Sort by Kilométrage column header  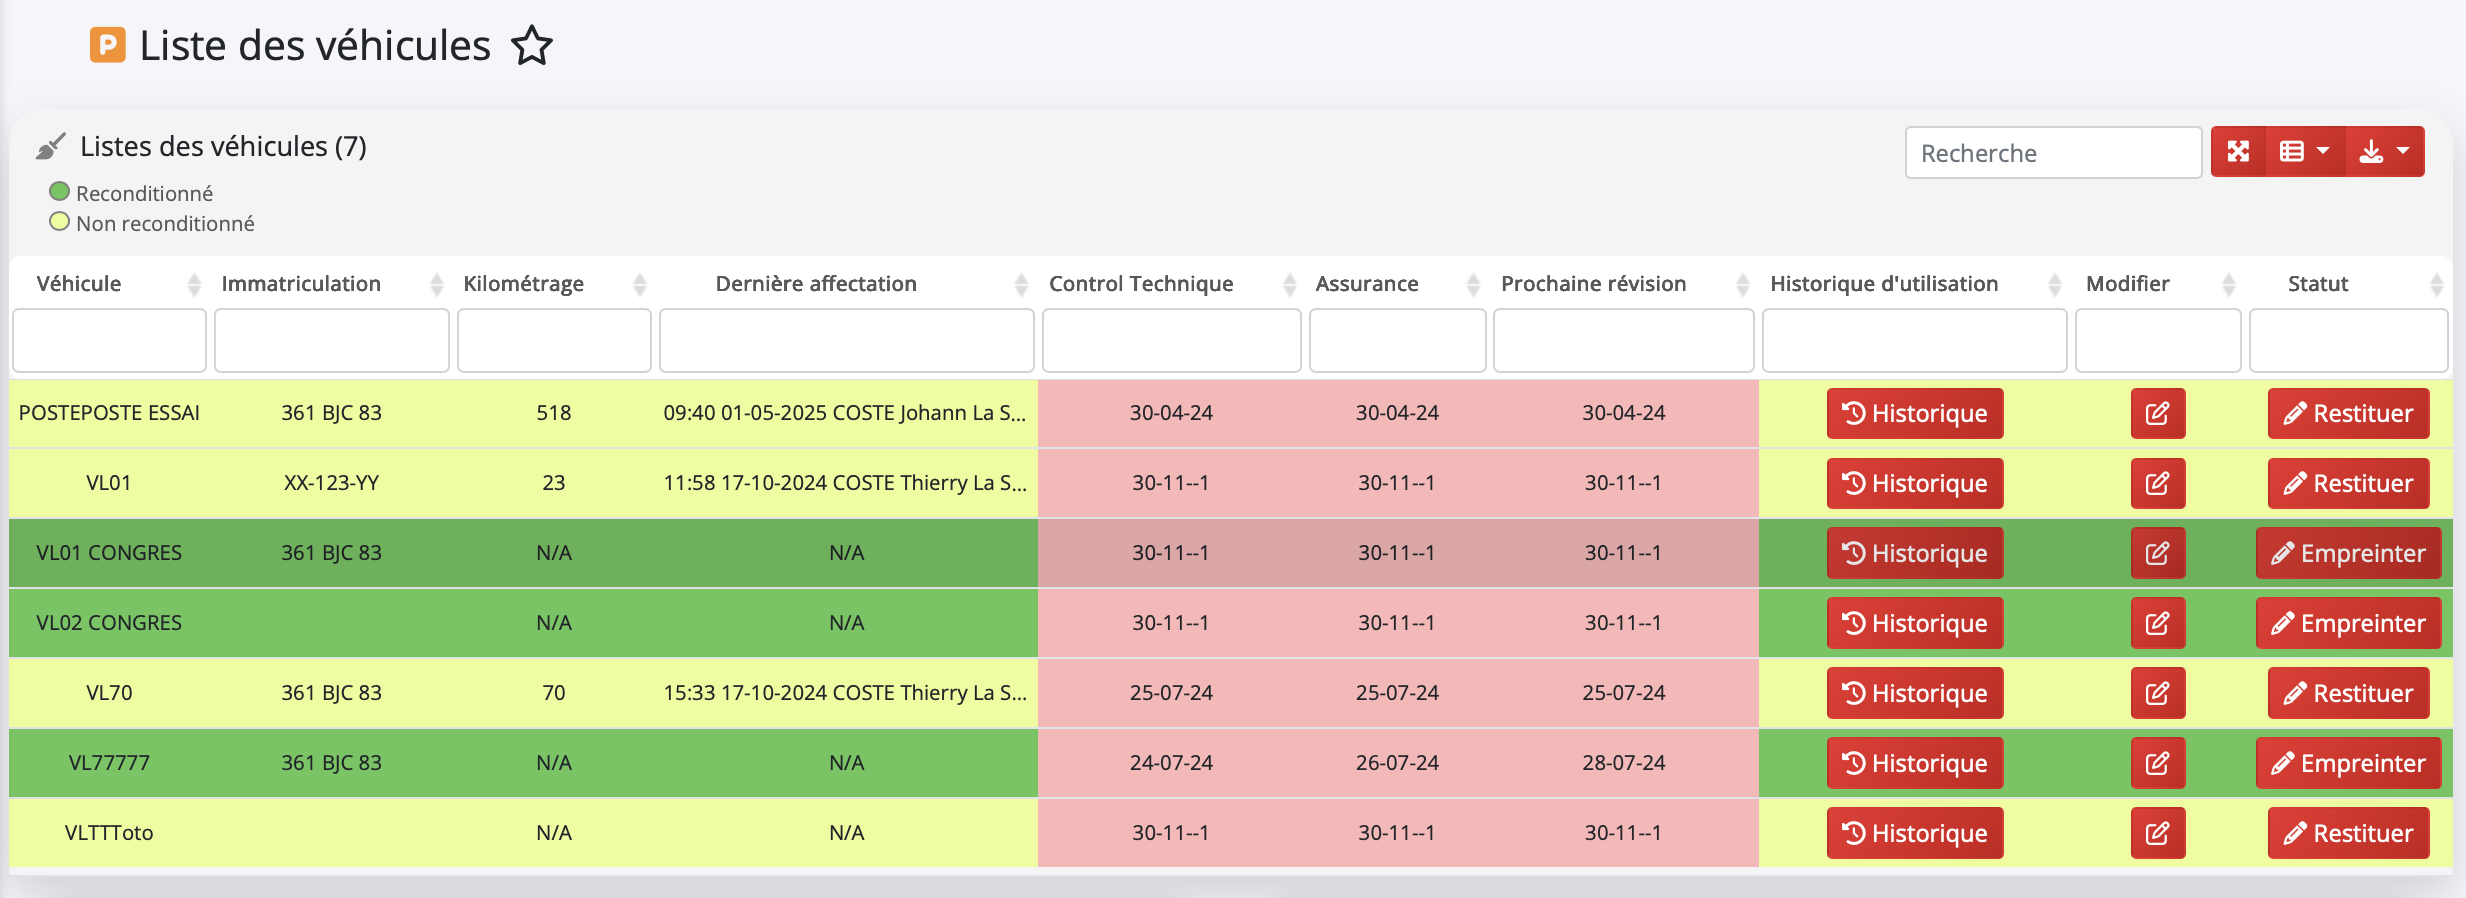523,284
